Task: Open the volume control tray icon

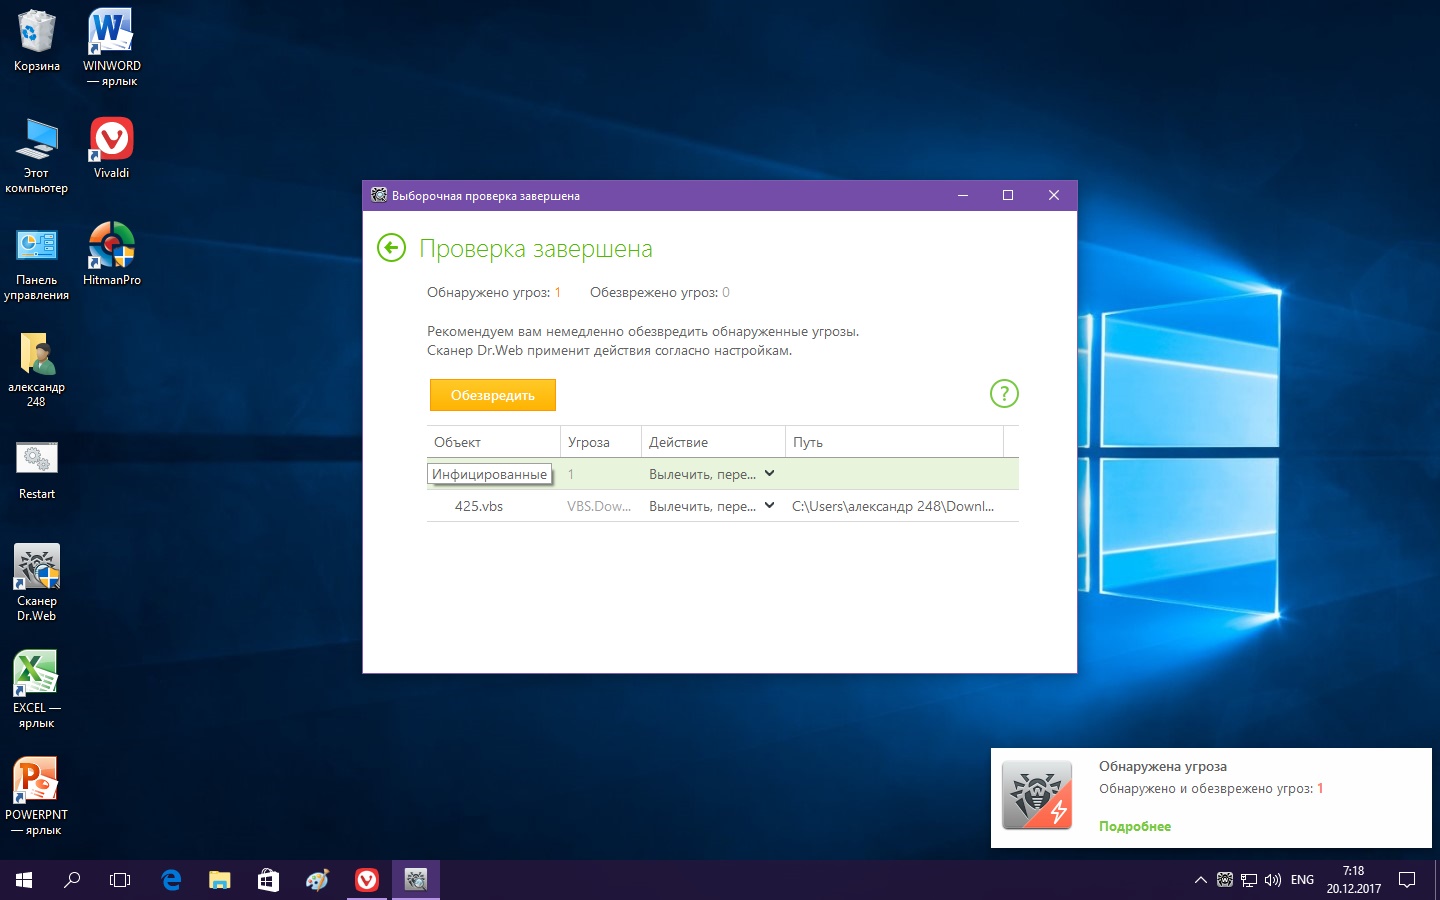Action: (x=1273, y=880)
